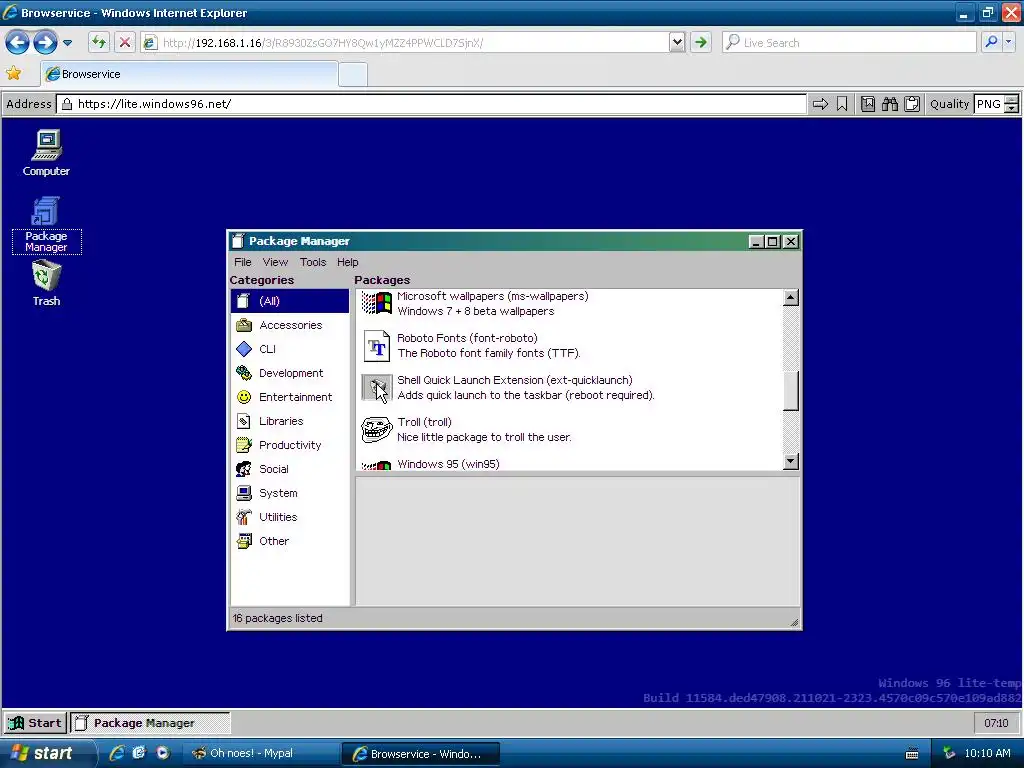Select the (All) category
Viewport: 1024px width, 768px height.
point(290,301)
